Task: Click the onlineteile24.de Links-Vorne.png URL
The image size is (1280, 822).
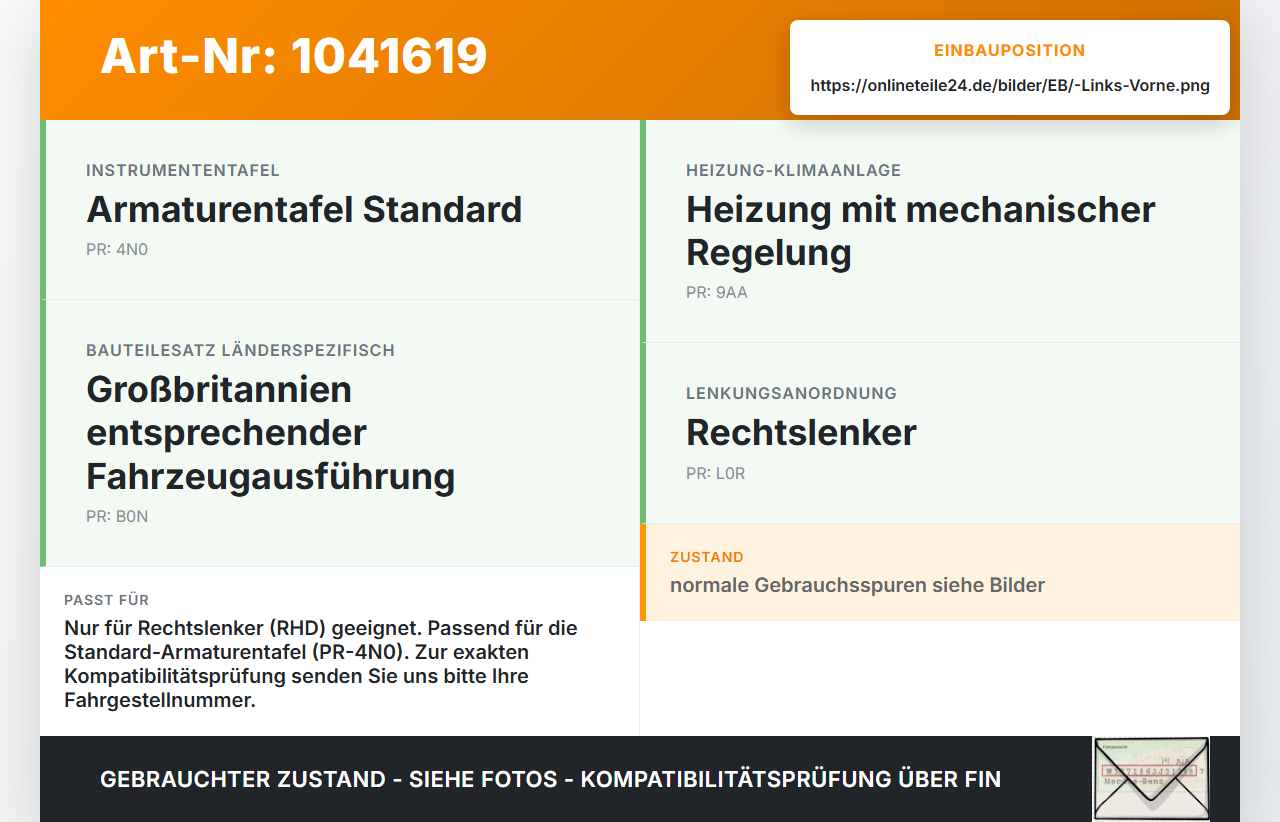Action: (x=1010, y=86)
